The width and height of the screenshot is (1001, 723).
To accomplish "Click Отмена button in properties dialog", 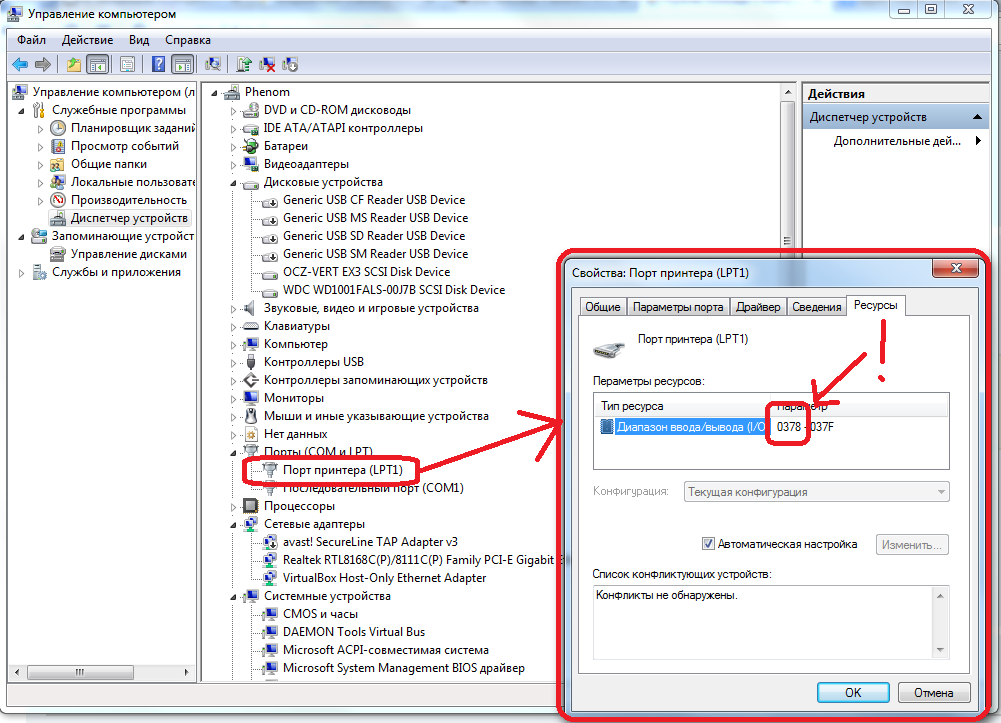I will tap(933, 692).
